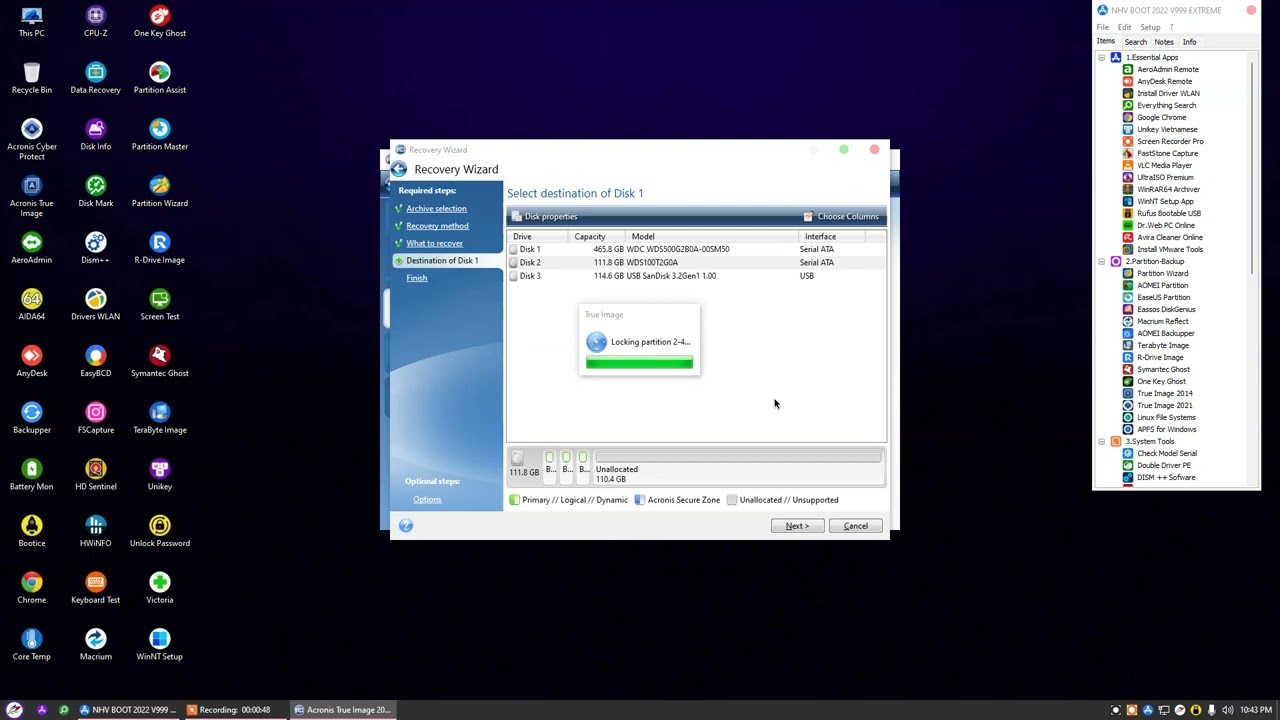Switch to the Notes tab

coord(1164,42)
